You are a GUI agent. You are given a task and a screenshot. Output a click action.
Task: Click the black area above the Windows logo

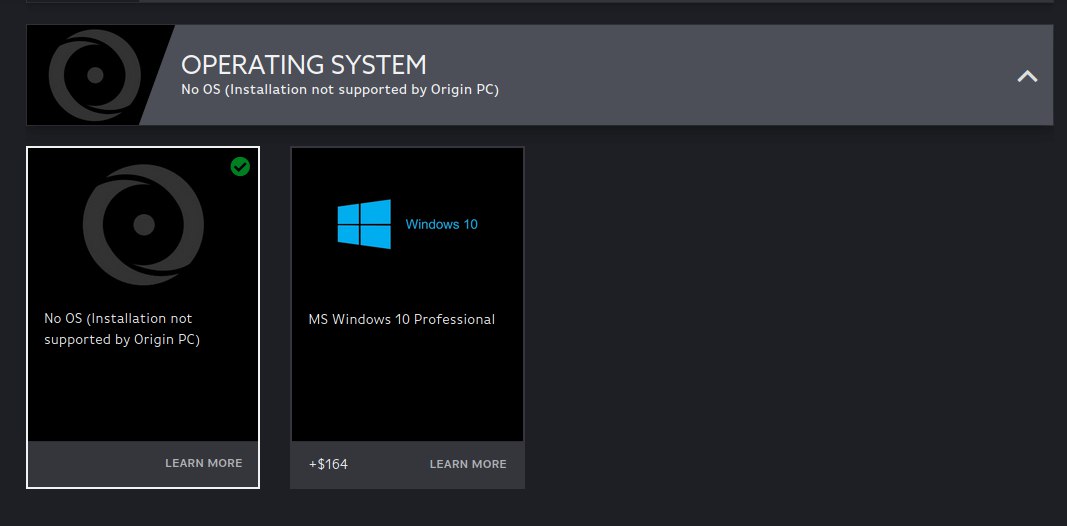click(x=407, y=173)
